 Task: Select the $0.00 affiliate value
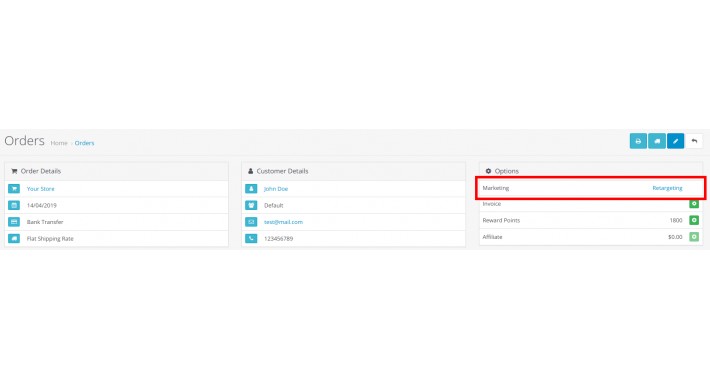[x=675, y=237]
